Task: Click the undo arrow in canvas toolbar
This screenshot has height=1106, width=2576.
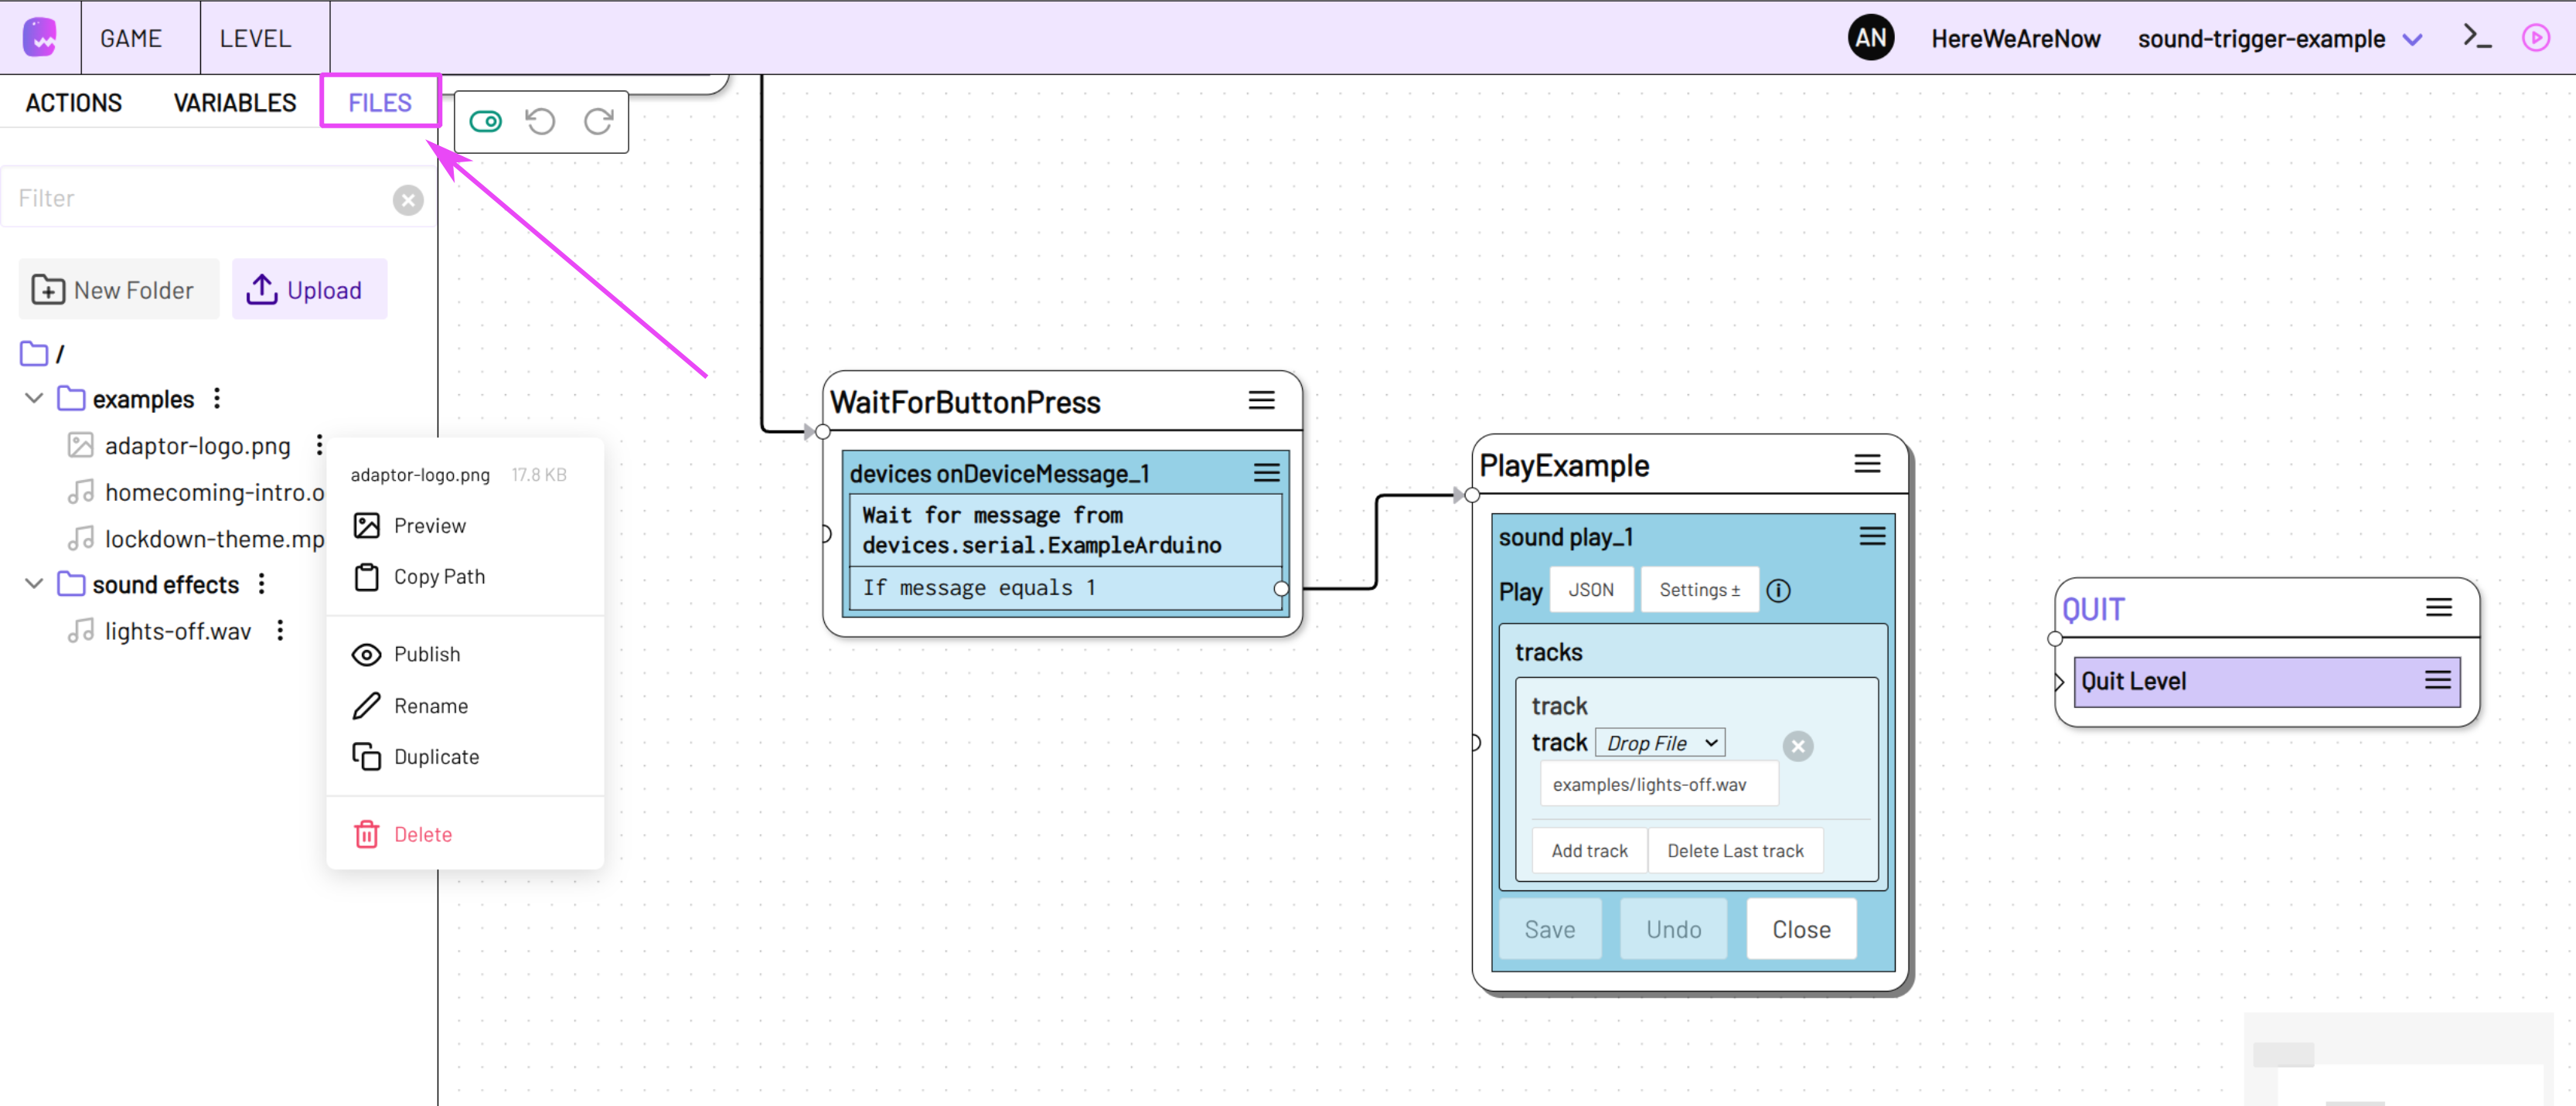Action: [x=541, y=122]
